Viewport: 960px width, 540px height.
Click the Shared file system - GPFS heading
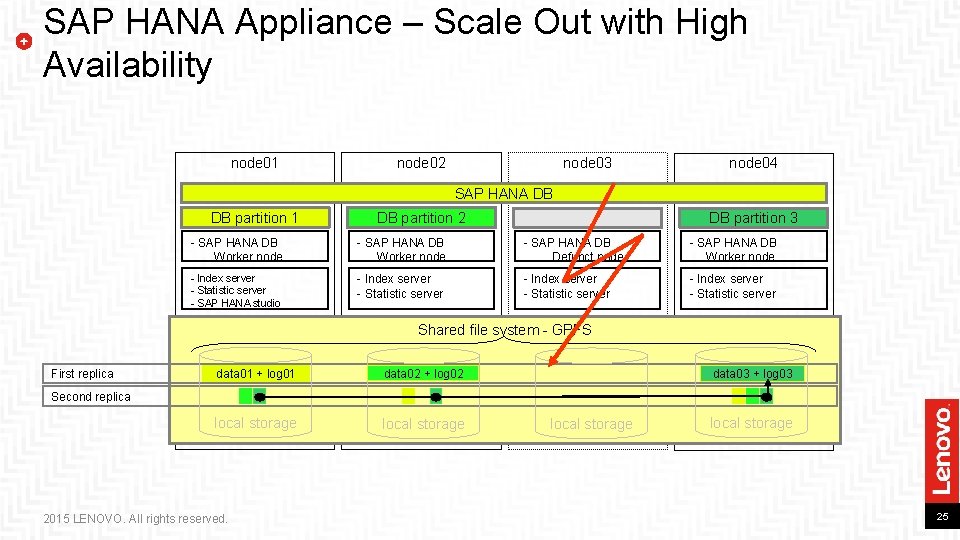pos(504,330)
